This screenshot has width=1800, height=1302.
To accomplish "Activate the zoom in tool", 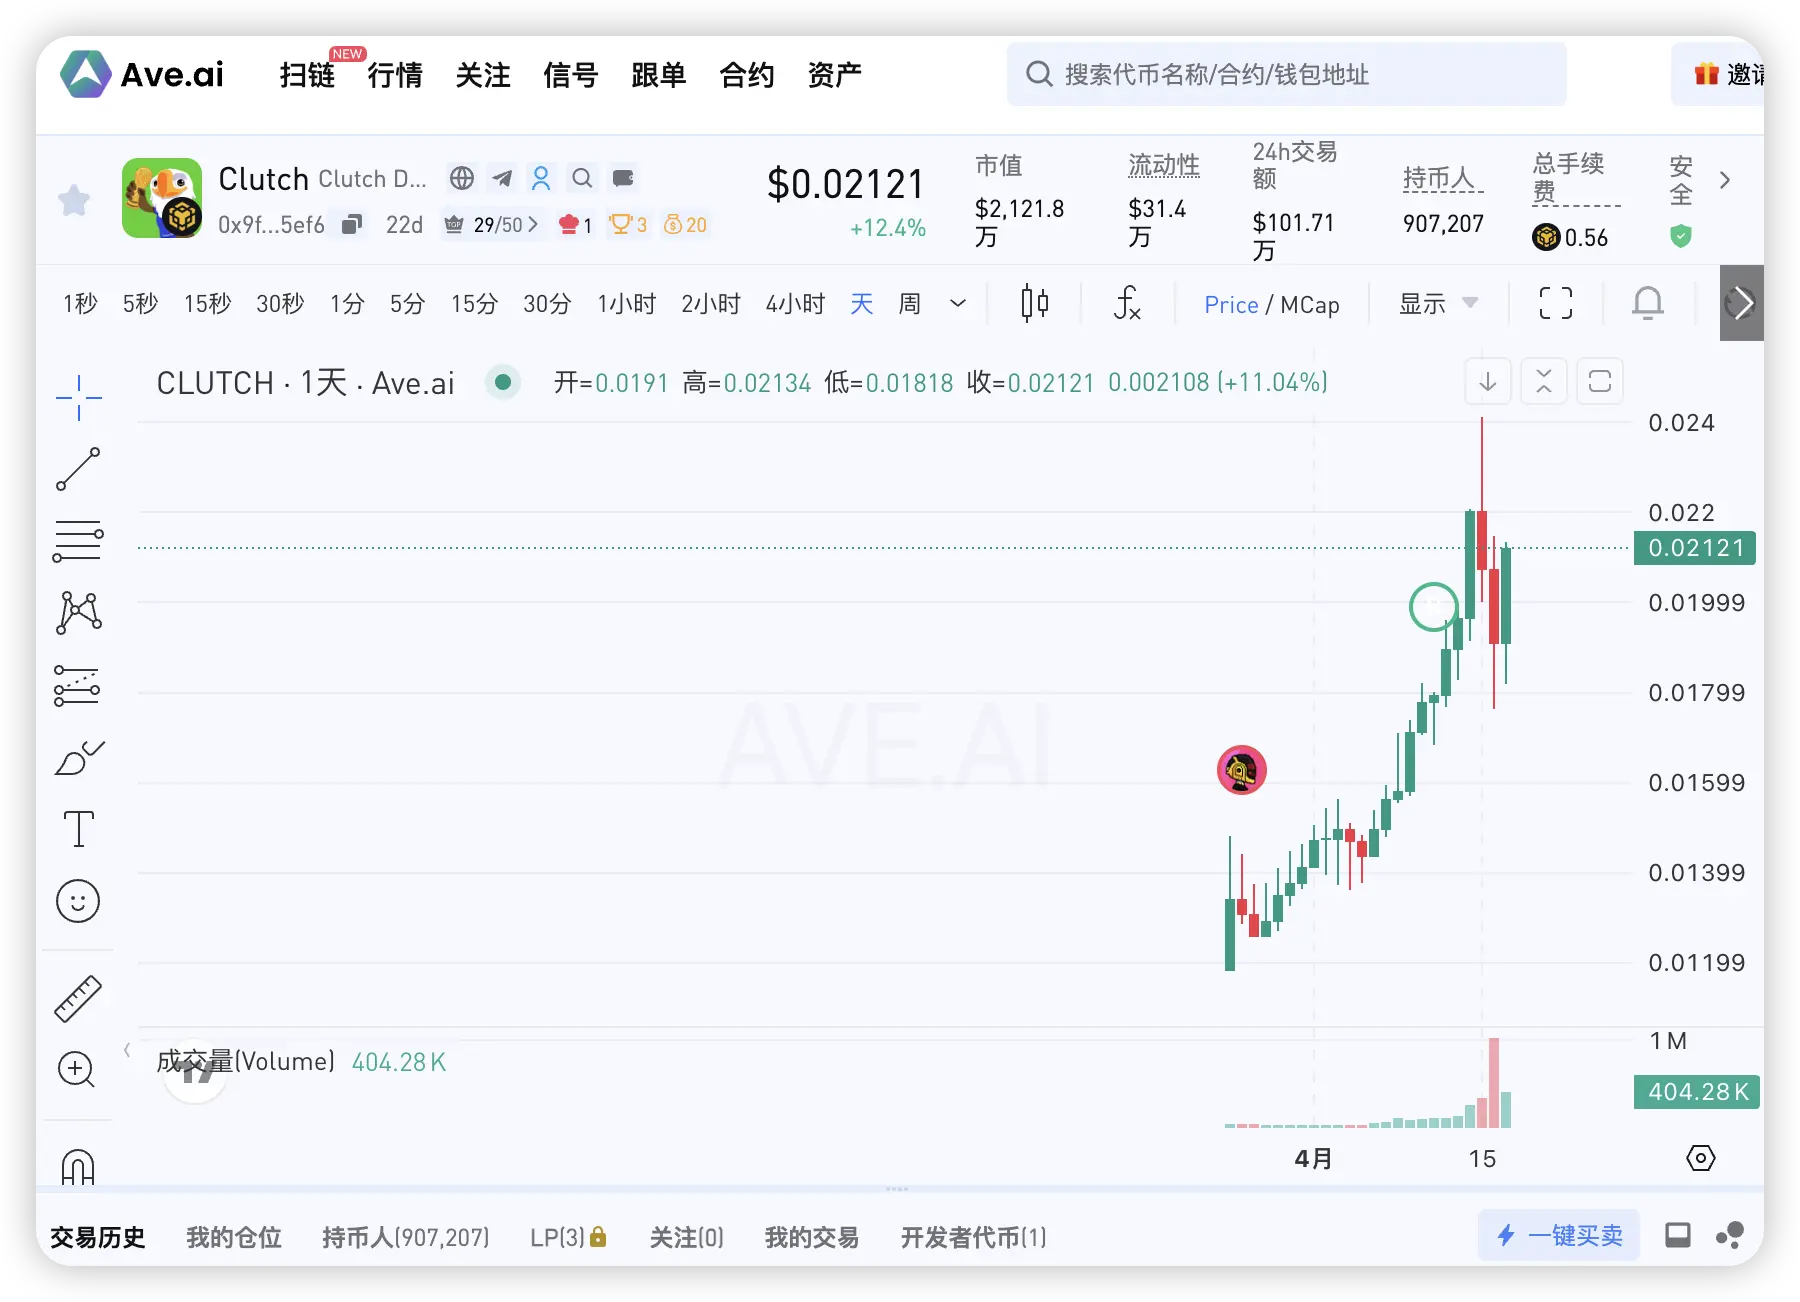I will (77, 1070).
